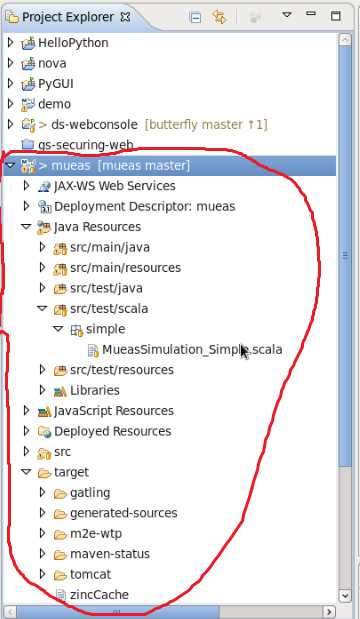This screenshot has height=619, width=360.
Task: Click the gs-securing-web closed project icon
Action: coord(28,145)
